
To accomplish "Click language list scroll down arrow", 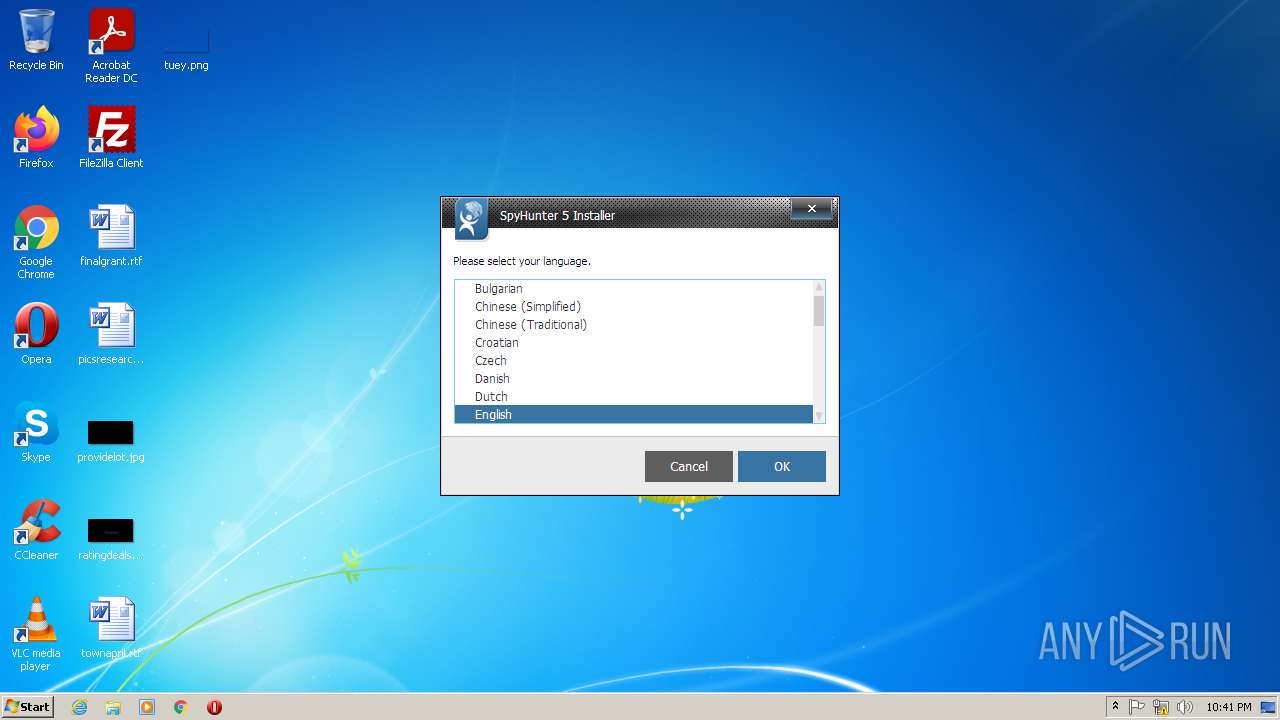I will tap(819, 416).
